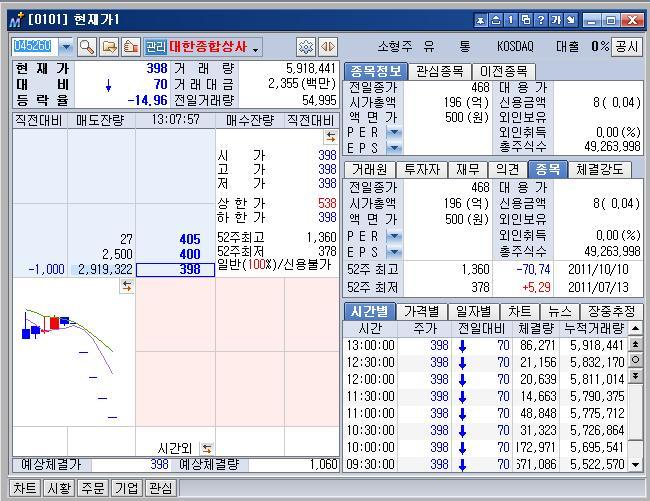Select the 이전종목 tab
This screenshot has width=650, height=501.
coord(504,71)
